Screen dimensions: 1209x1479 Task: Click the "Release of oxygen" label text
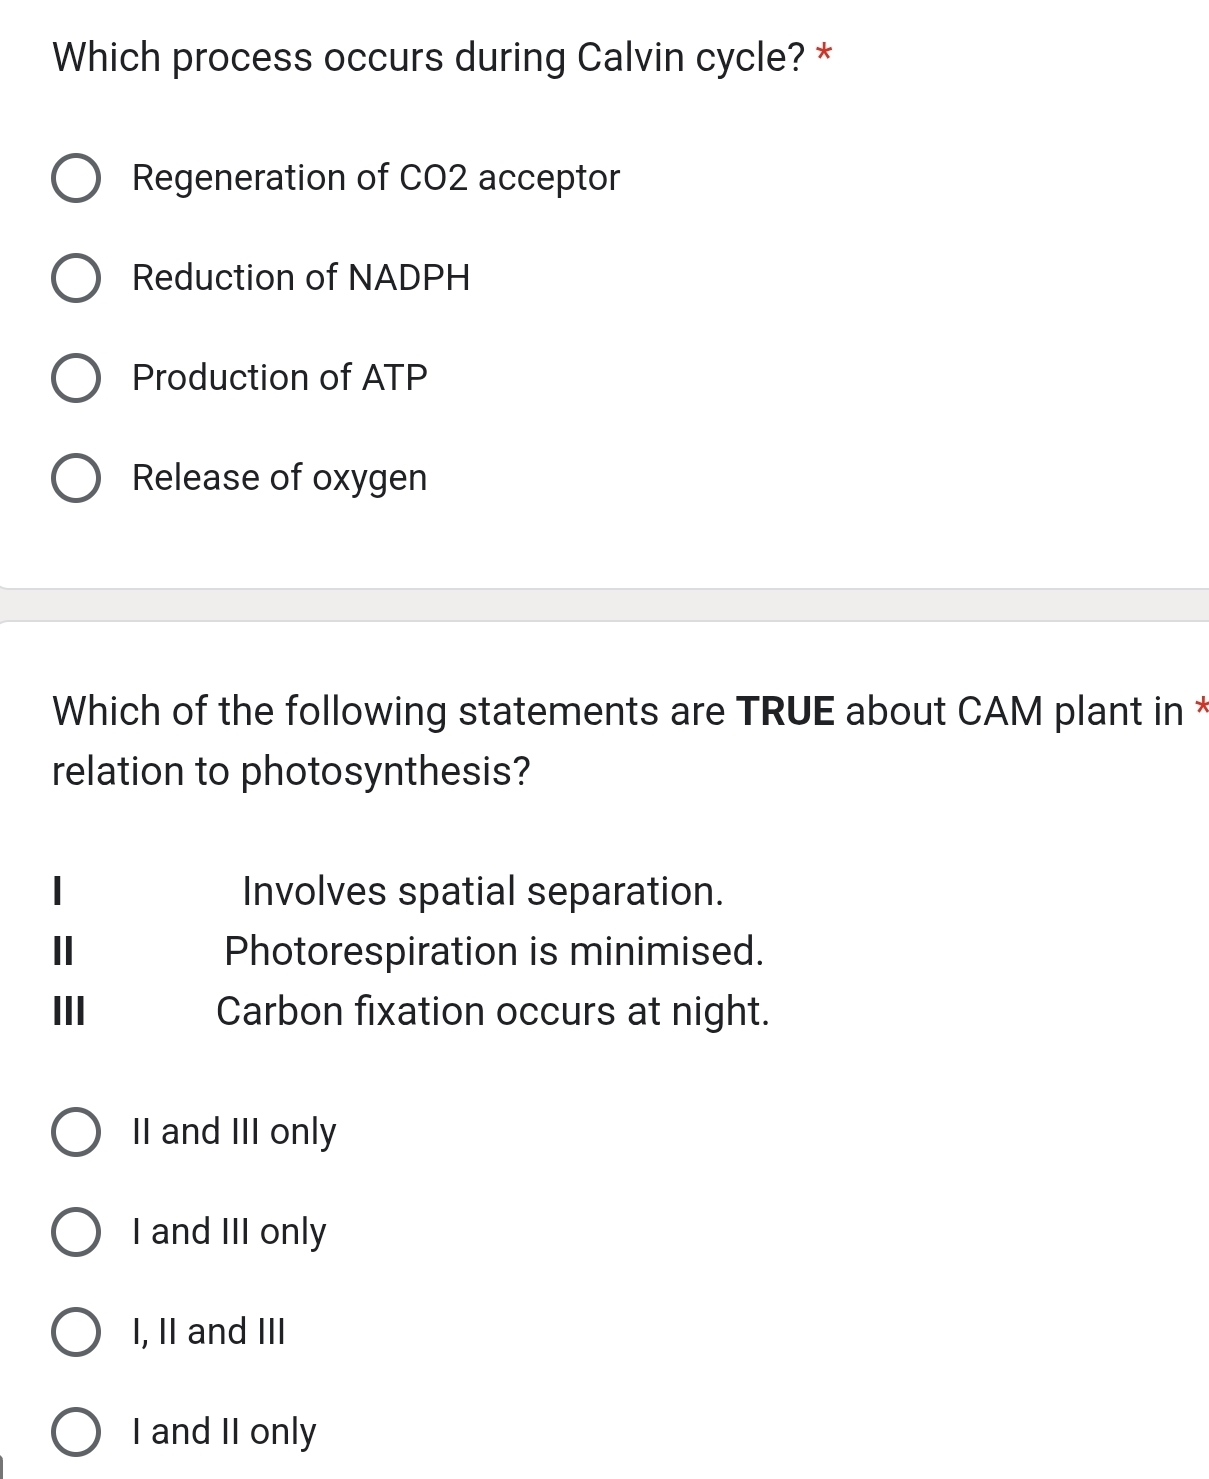click(279, 478)
